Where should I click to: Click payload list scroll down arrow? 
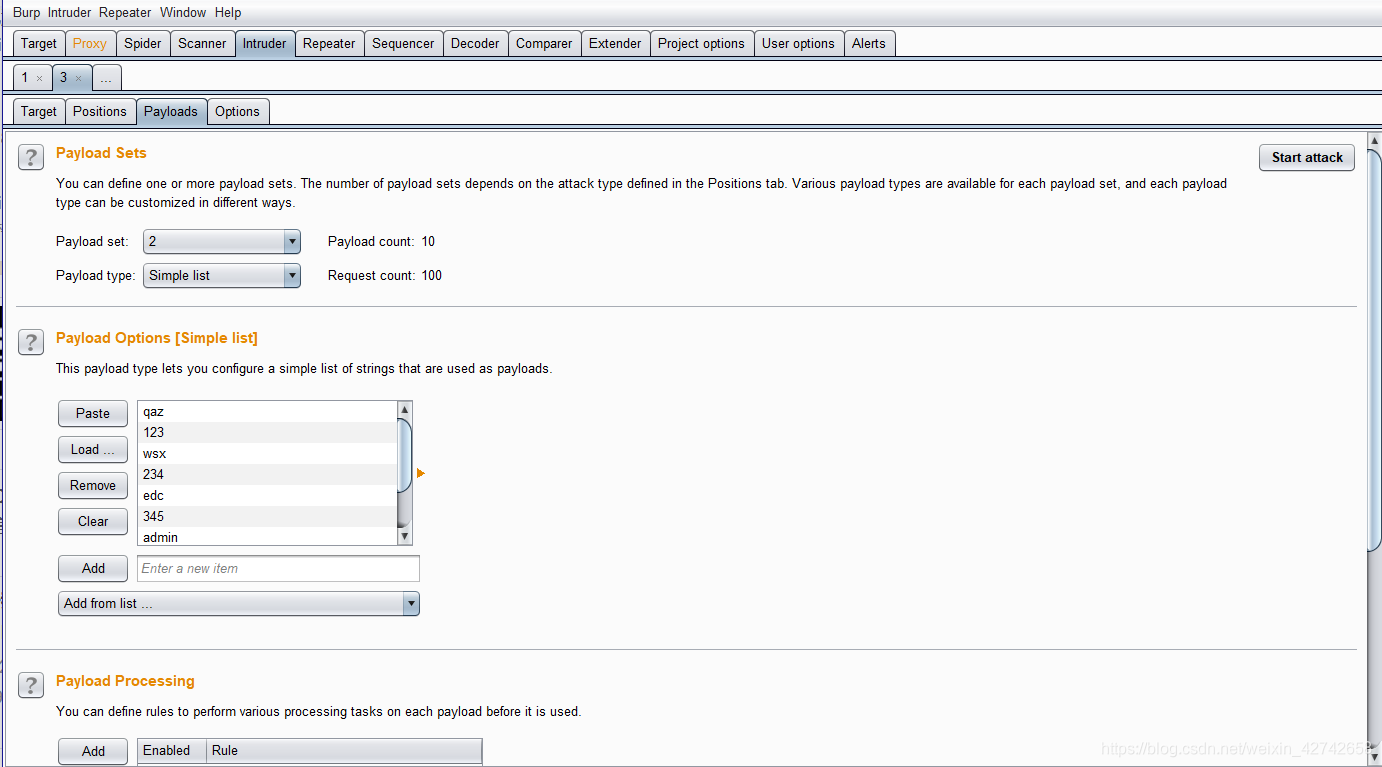tap(405, 537)
